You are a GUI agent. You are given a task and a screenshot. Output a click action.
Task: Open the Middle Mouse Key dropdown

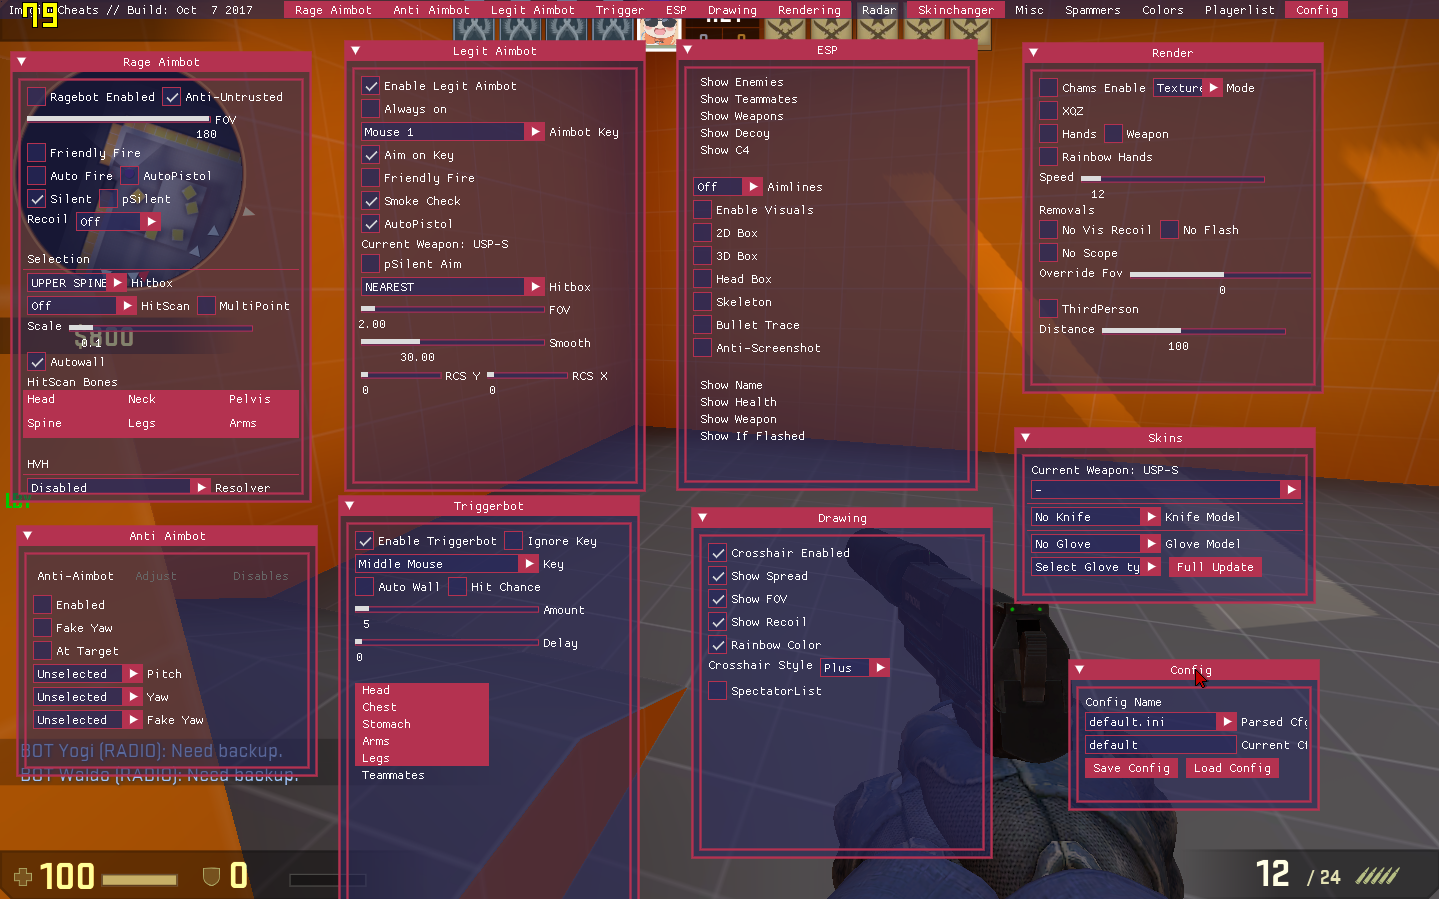coord(447,563)
